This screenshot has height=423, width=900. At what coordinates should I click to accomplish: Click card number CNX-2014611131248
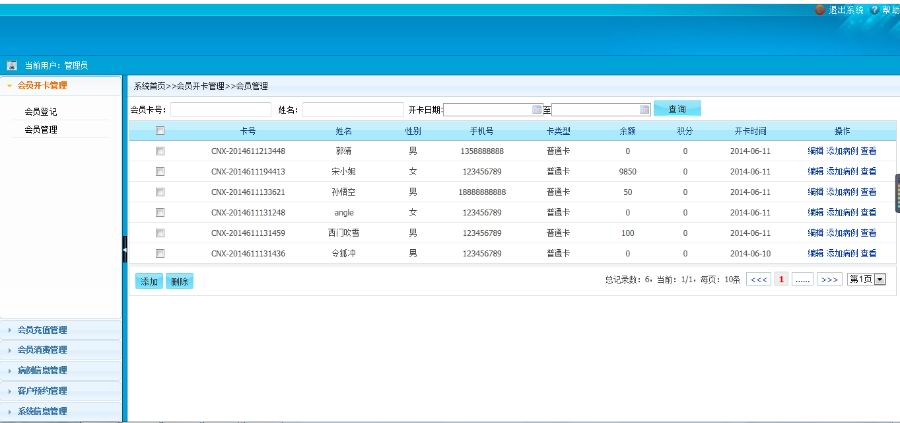[x=248, y=212]
